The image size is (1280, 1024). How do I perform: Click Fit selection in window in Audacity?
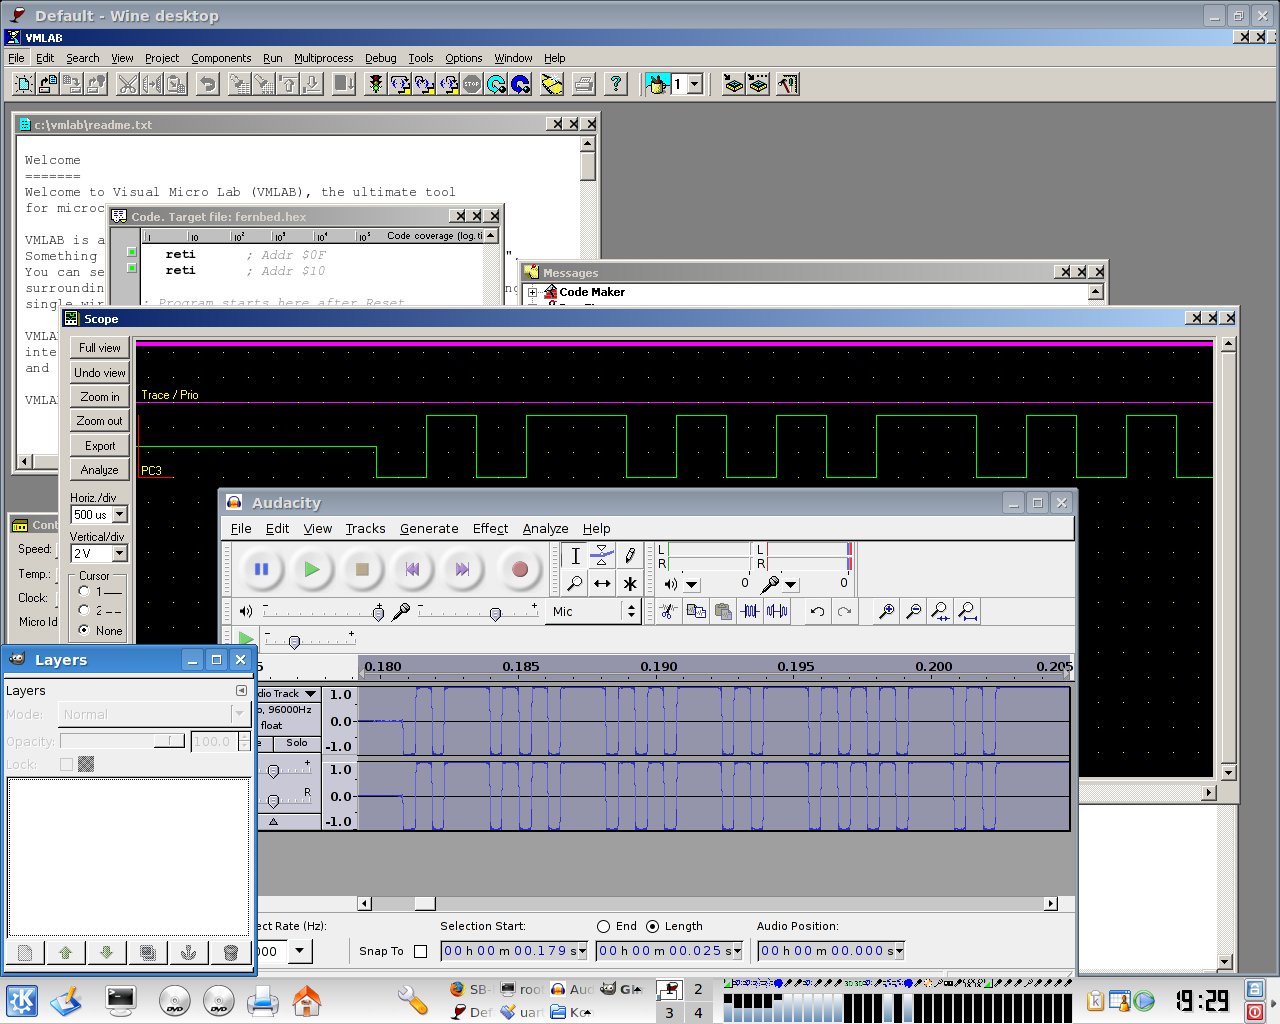coord(940,611)
